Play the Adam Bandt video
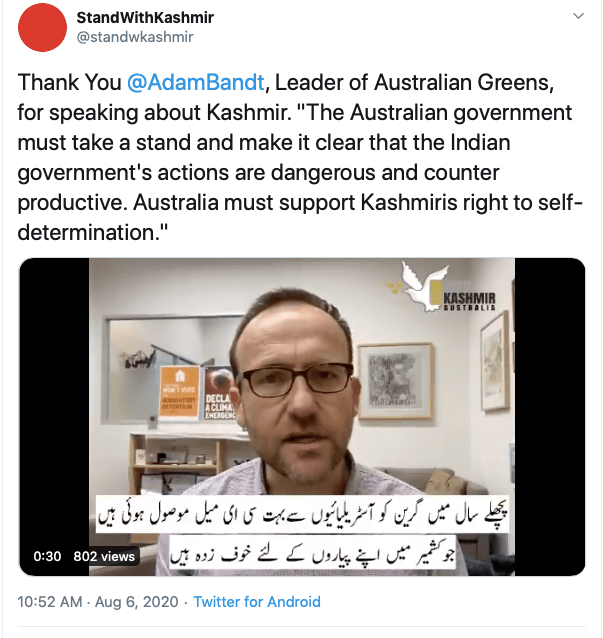603x638 pixels. tap(302, 417)
